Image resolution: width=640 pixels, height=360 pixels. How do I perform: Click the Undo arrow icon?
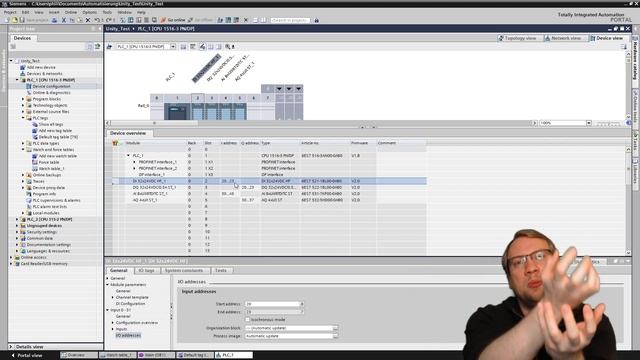tap(97, 20)
